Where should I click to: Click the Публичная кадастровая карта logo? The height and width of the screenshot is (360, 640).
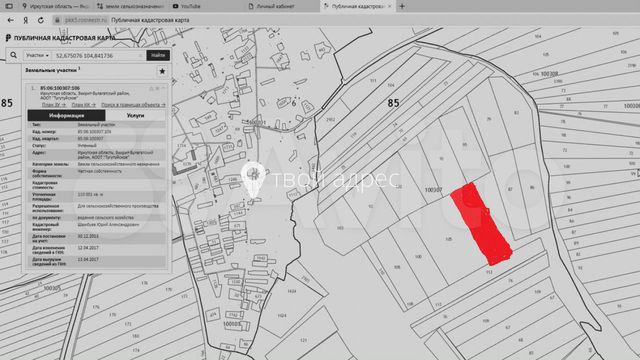(x=60, y=38)
